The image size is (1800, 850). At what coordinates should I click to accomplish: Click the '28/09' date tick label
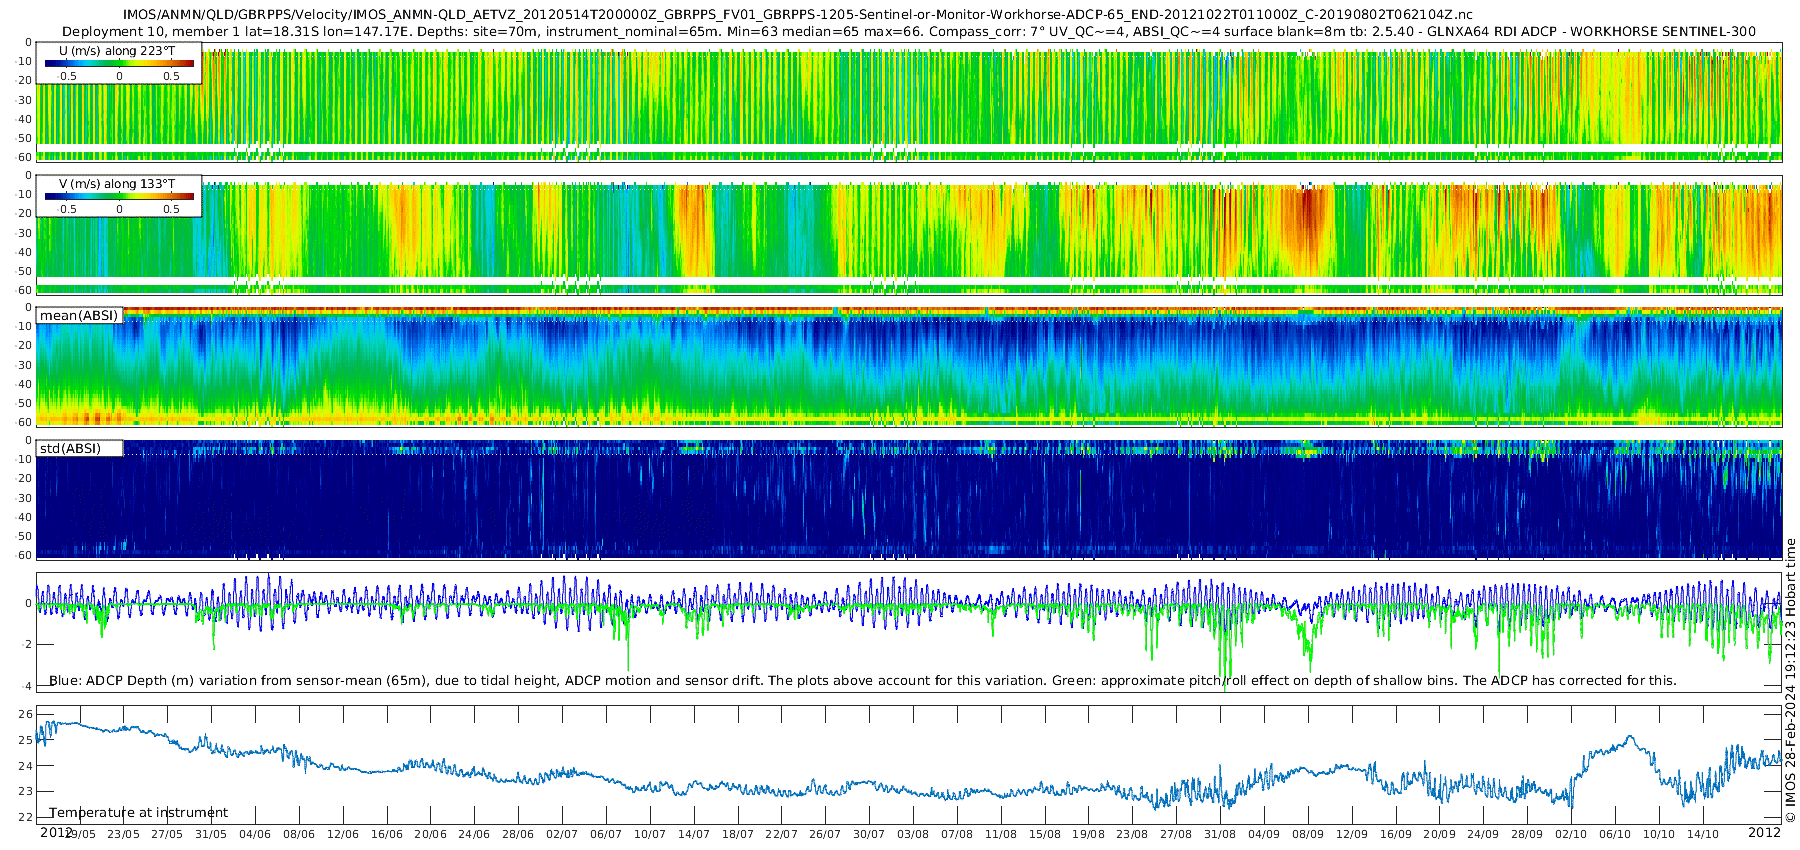[1527, 834]
